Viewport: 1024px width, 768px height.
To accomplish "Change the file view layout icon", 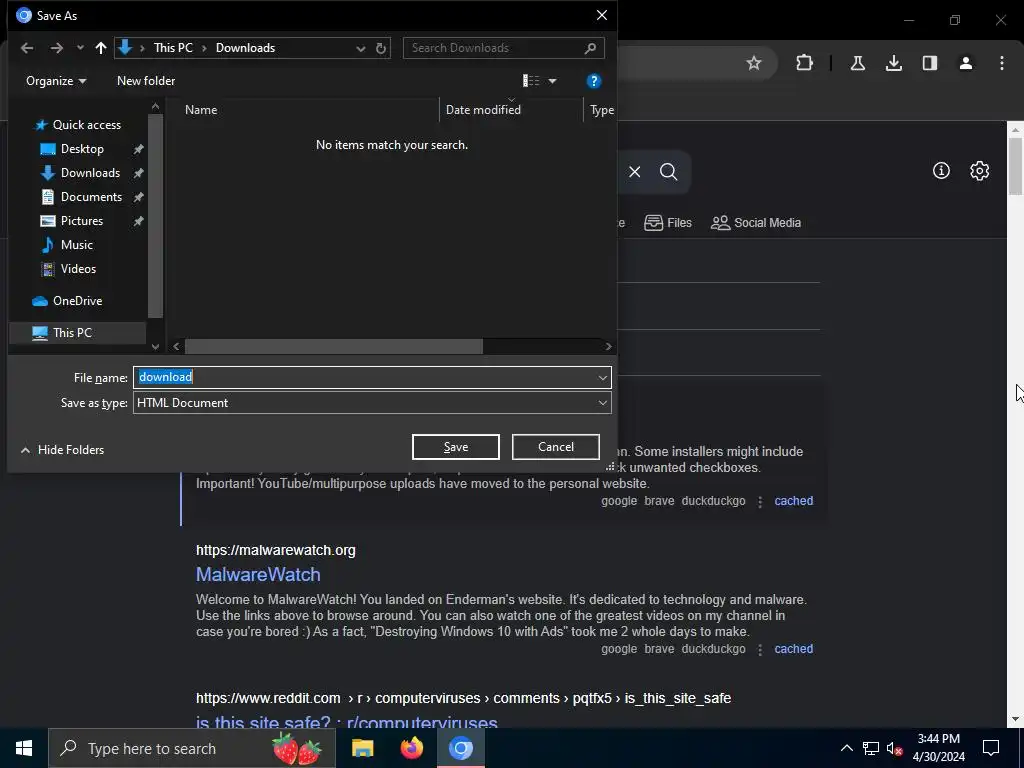I will click(x=531, y=81).
